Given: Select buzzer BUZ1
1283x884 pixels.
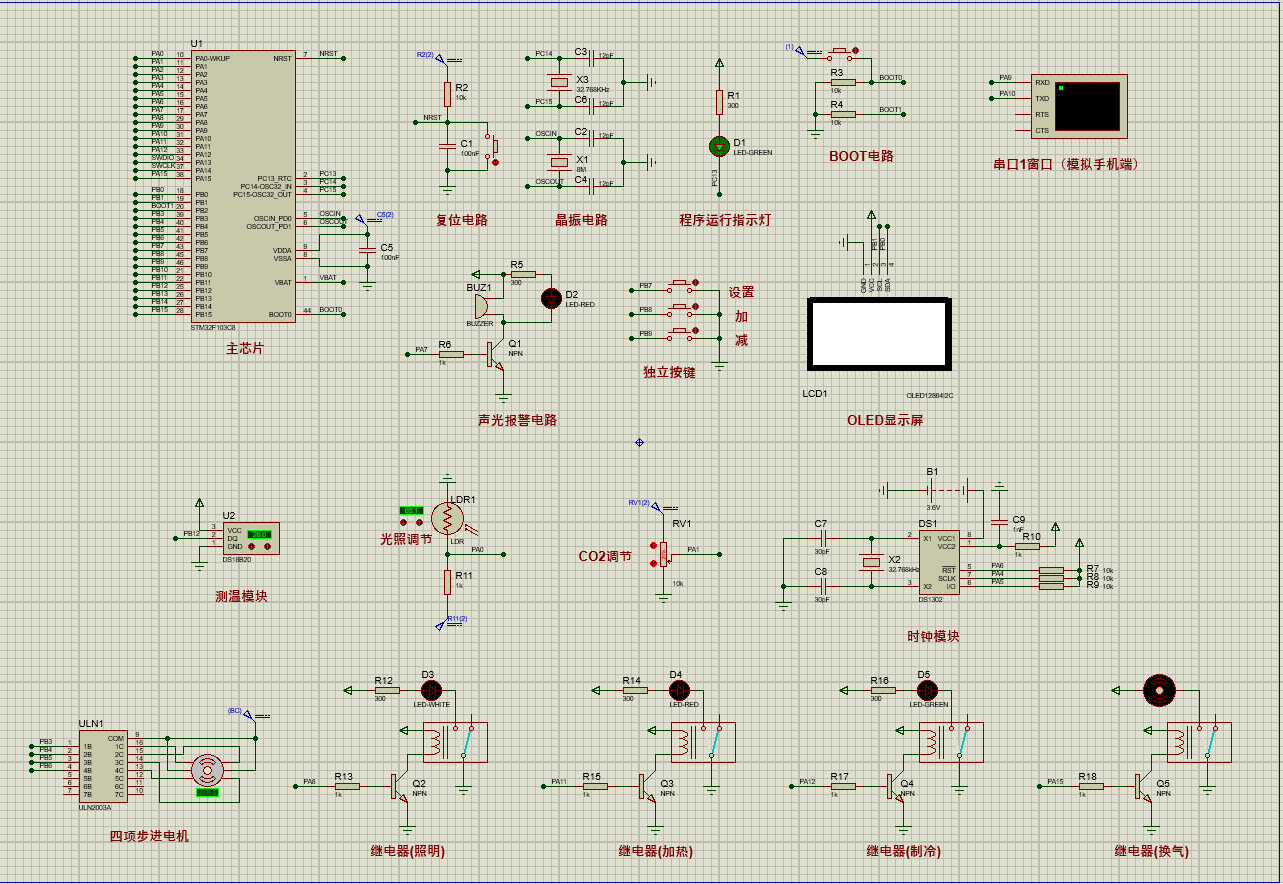Looking at the screenshot, I should [480, 306].
